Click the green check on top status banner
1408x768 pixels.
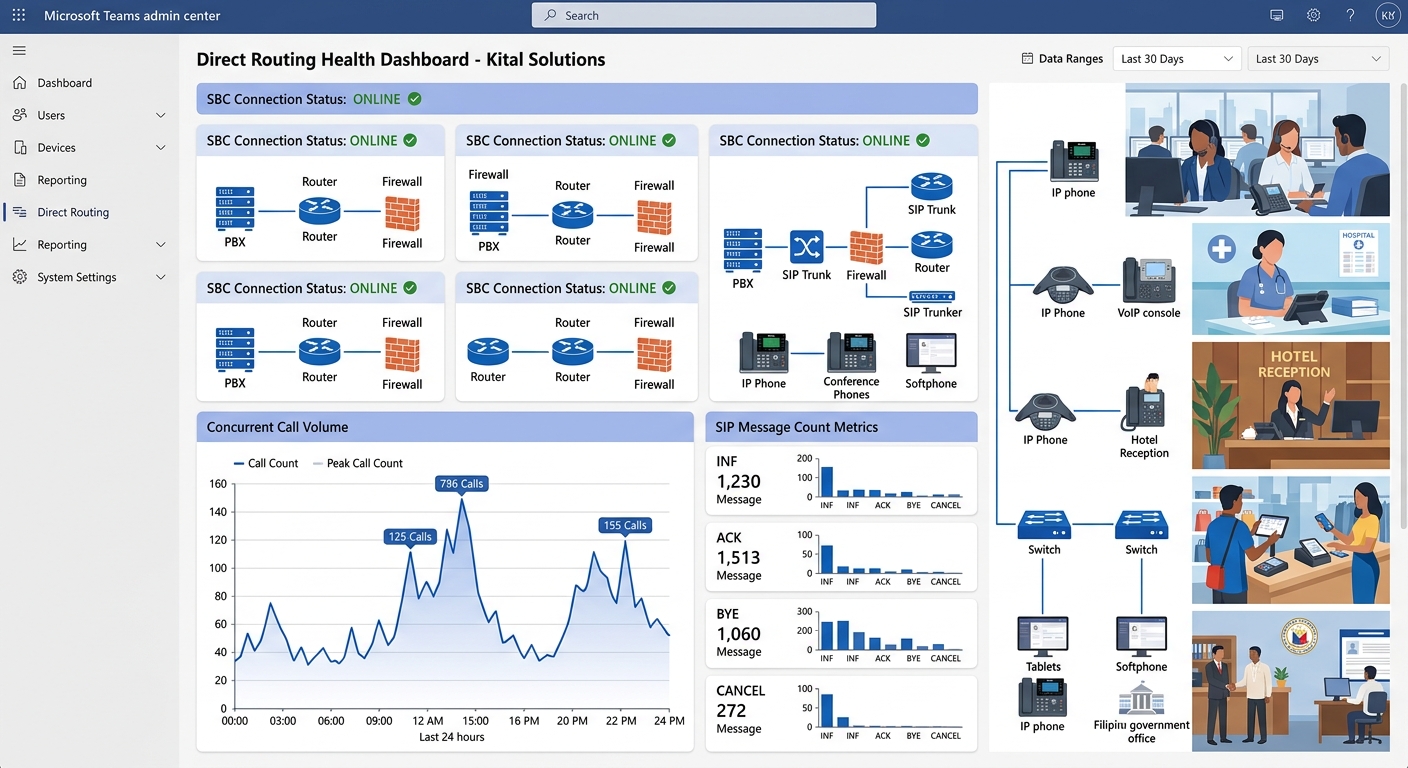pyautogui.click(x=414, y=99)
